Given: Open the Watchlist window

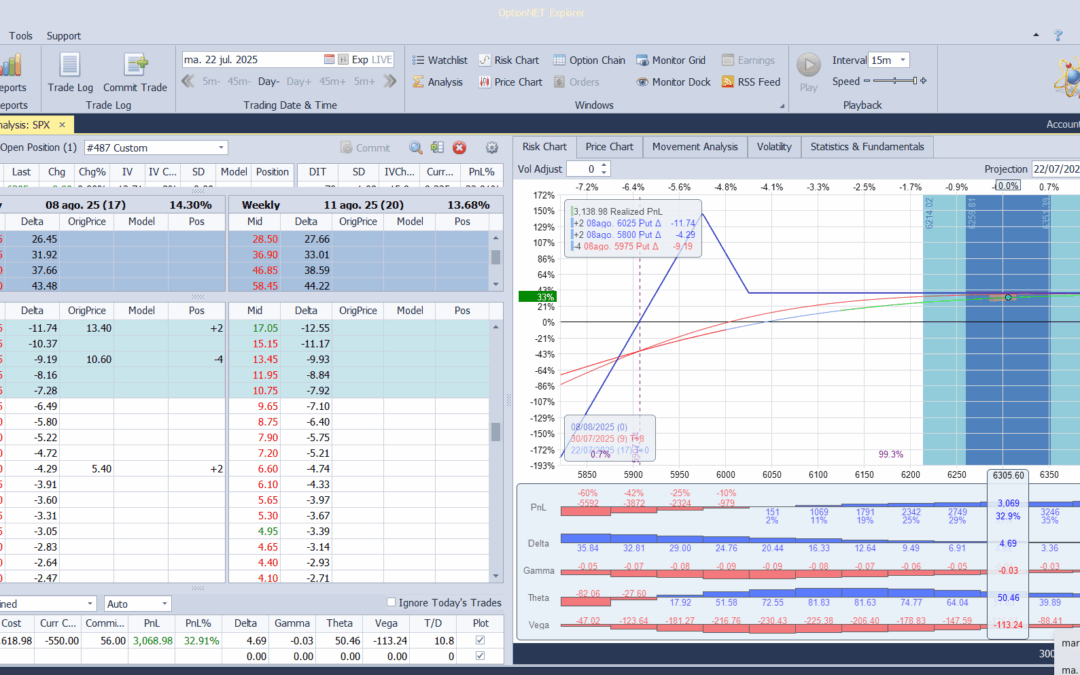Looking at the screenshot, I should click(x=439, y=60).
